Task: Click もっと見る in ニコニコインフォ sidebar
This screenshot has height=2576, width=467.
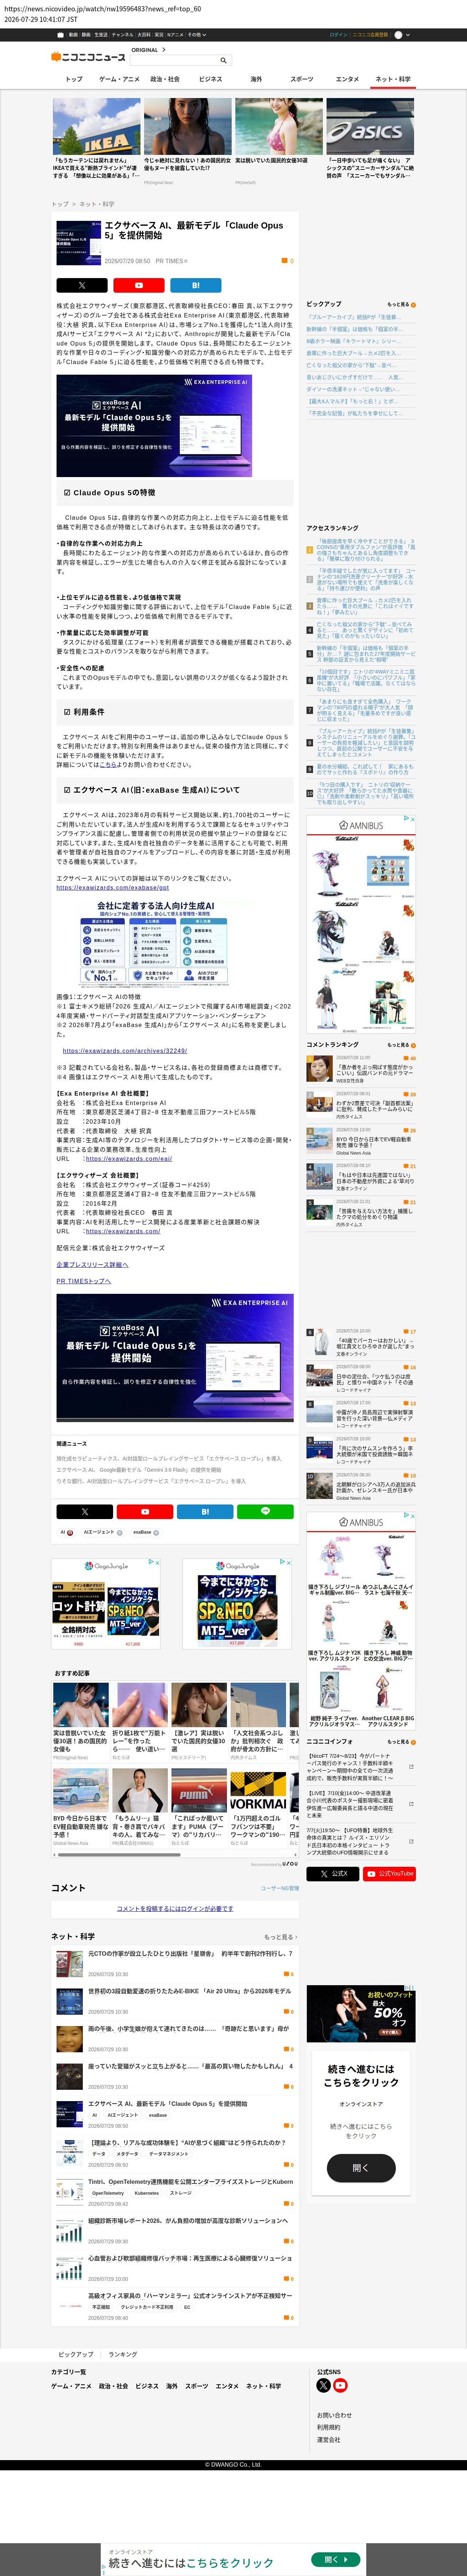Action: coord(401,1742)
